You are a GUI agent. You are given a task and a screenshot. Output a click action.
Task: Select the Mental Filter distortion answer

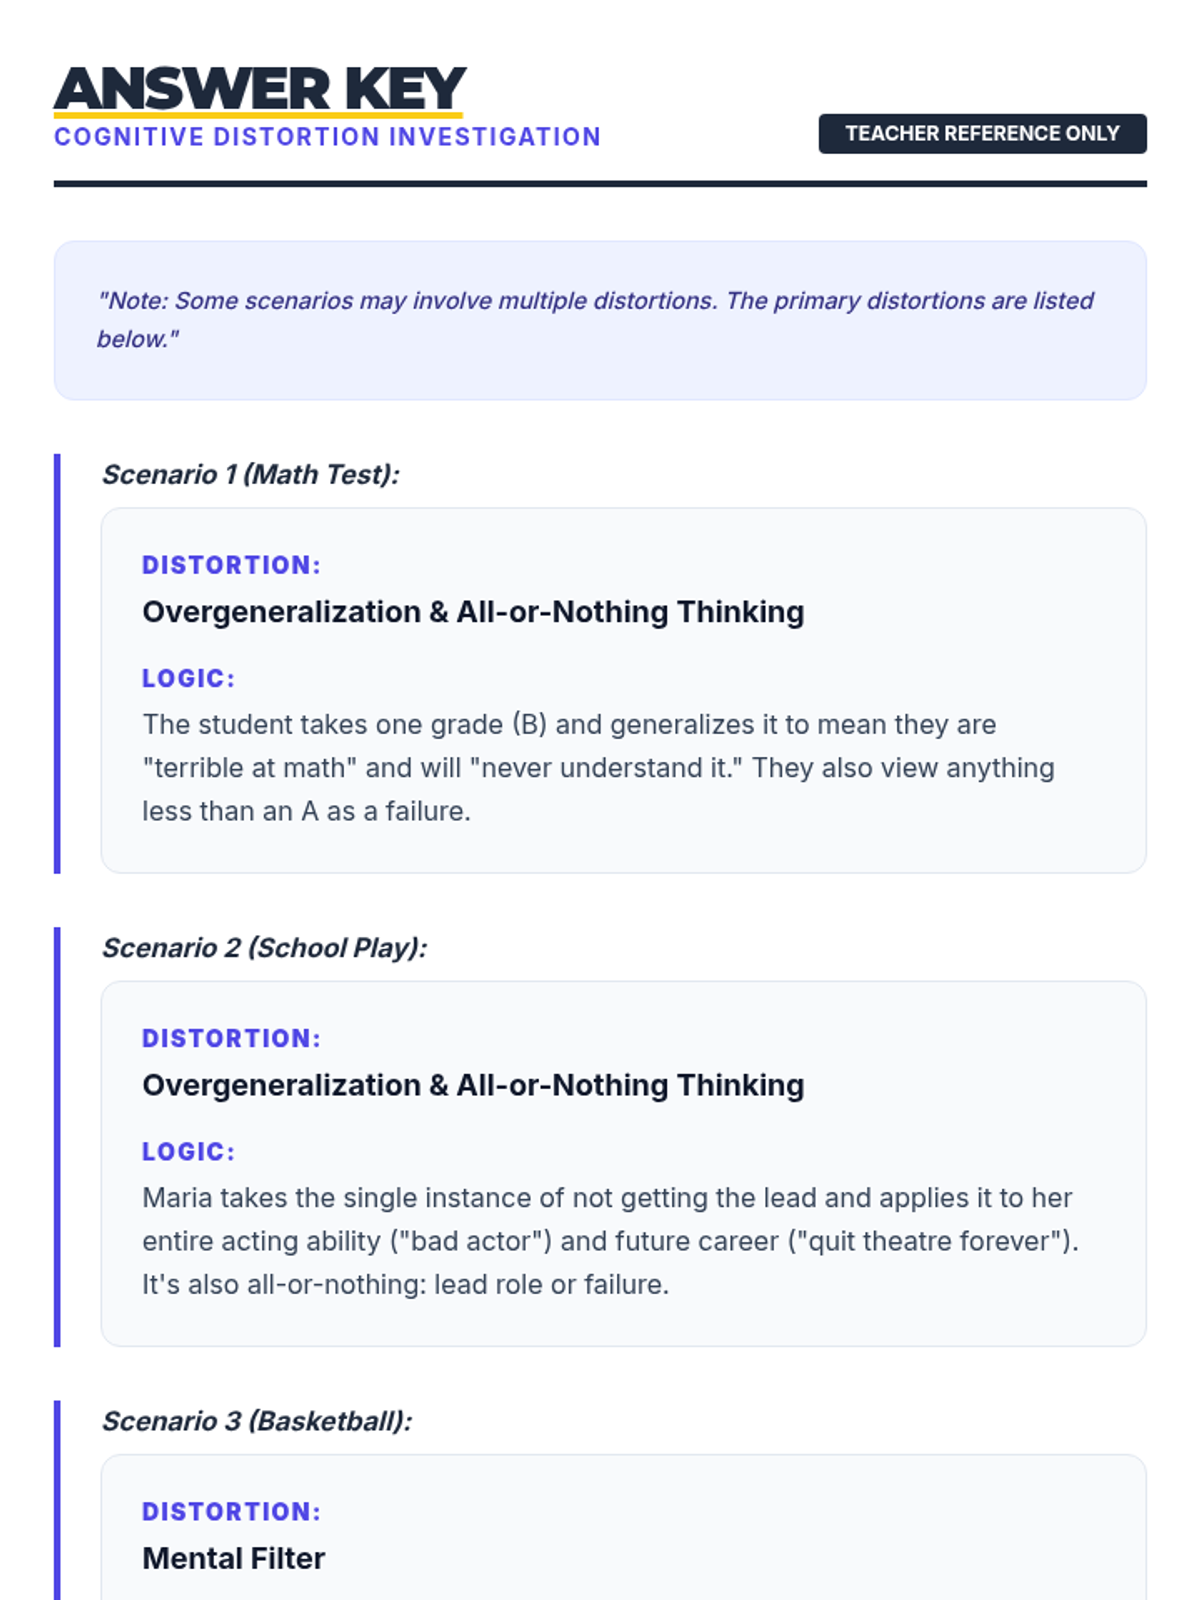[x=233, y=1558]
